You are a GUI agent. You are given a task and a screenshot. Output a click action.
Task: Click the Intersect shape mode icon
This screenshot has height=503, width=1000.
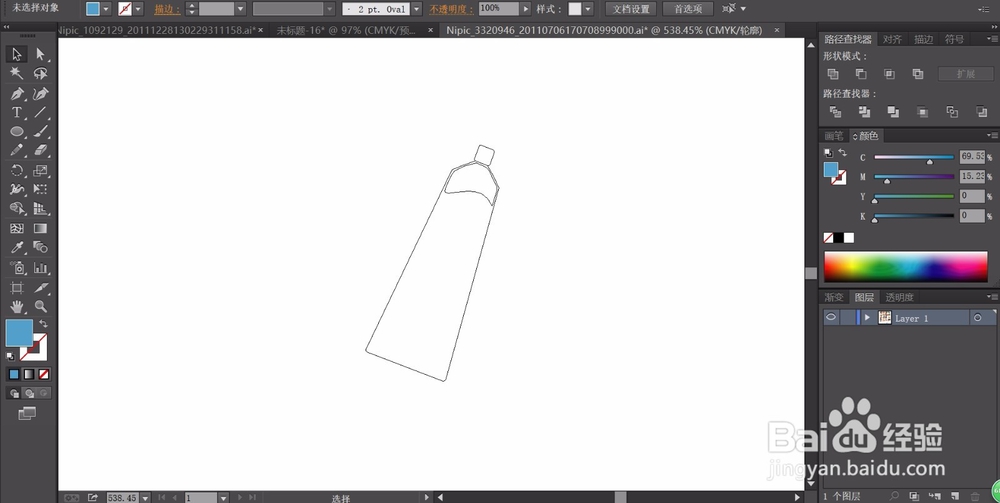(x=889, y=74)
